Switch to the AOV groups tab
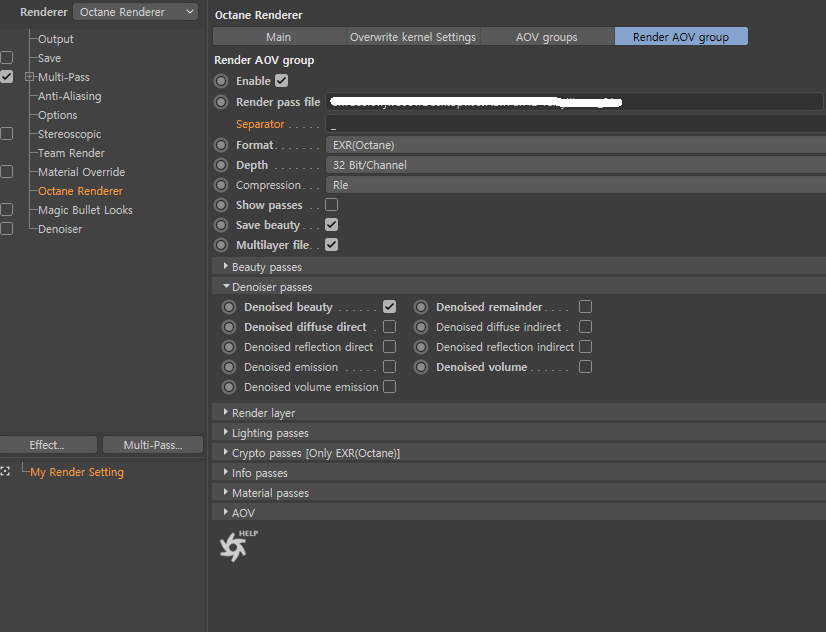The width and height of the screenshot is (826, 632). [x=547, y=36]
